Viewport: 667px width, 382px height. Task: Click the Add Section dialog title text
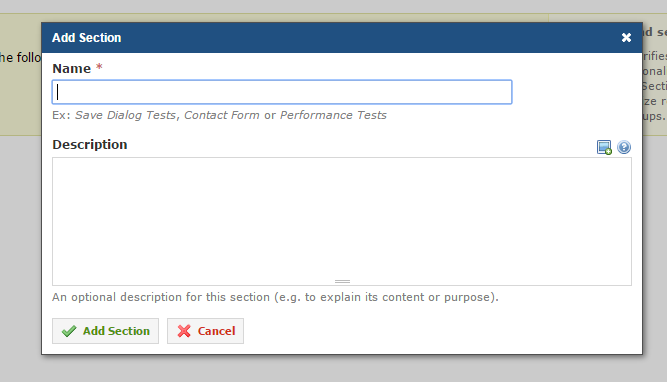[x=86, y=38]
